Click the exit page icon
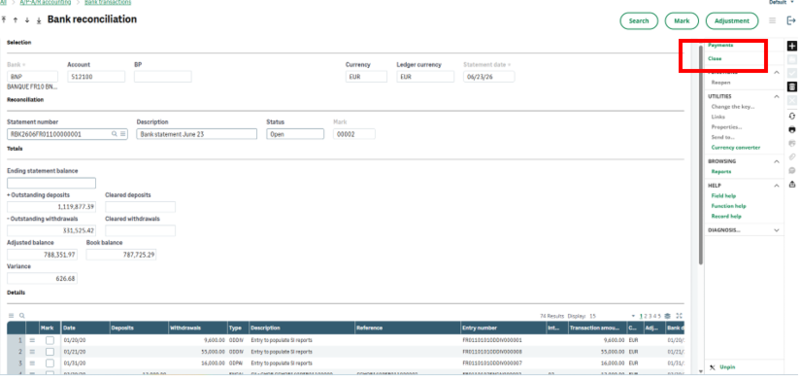 (x=791, y=21)
